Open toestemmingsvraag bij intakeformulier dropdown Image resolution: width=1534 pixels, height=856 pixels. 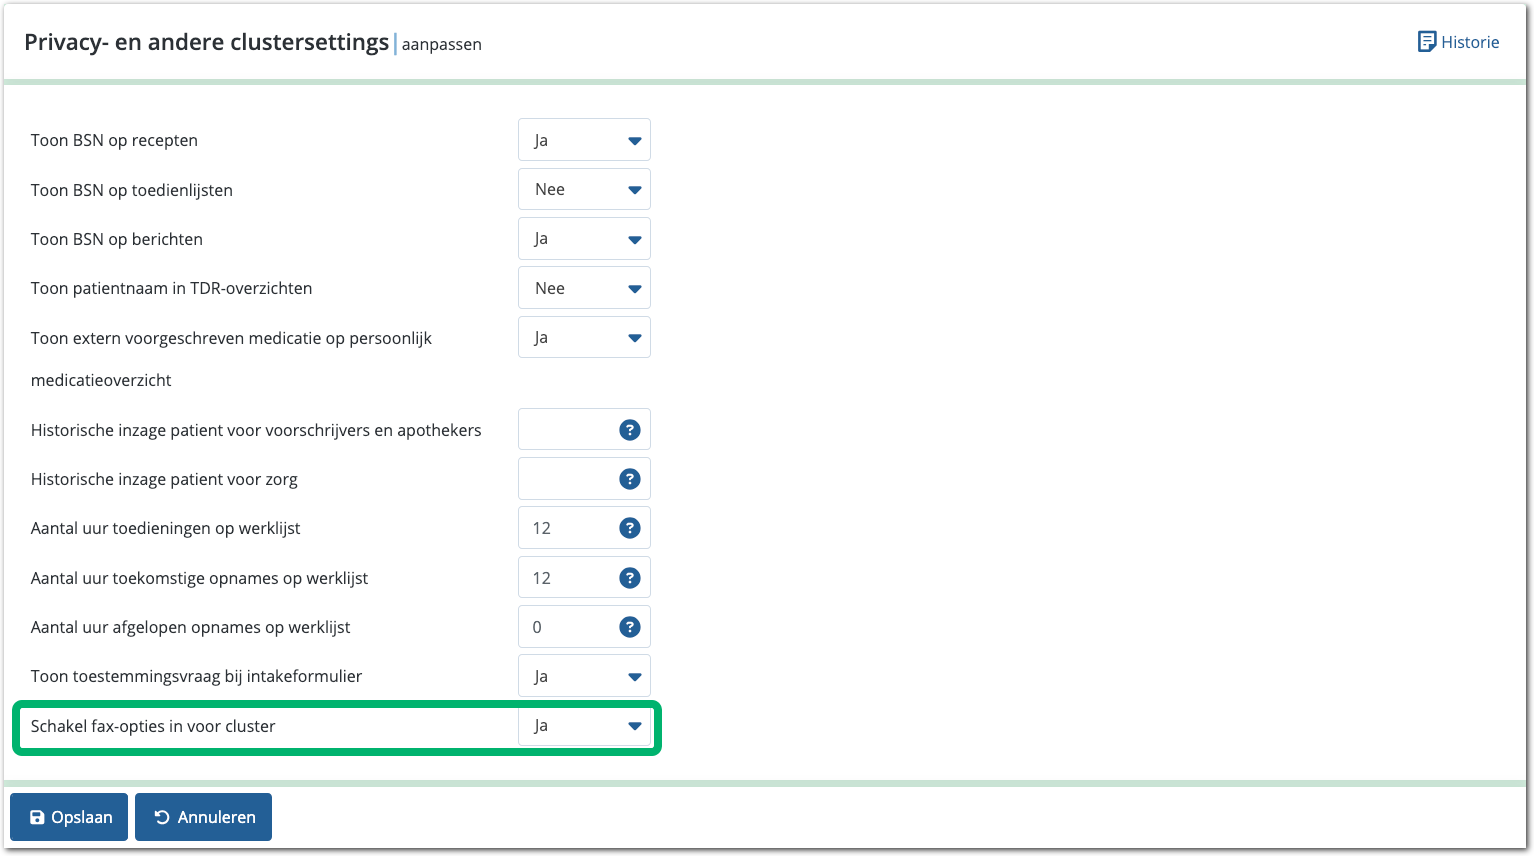click(x=584, y=676)
